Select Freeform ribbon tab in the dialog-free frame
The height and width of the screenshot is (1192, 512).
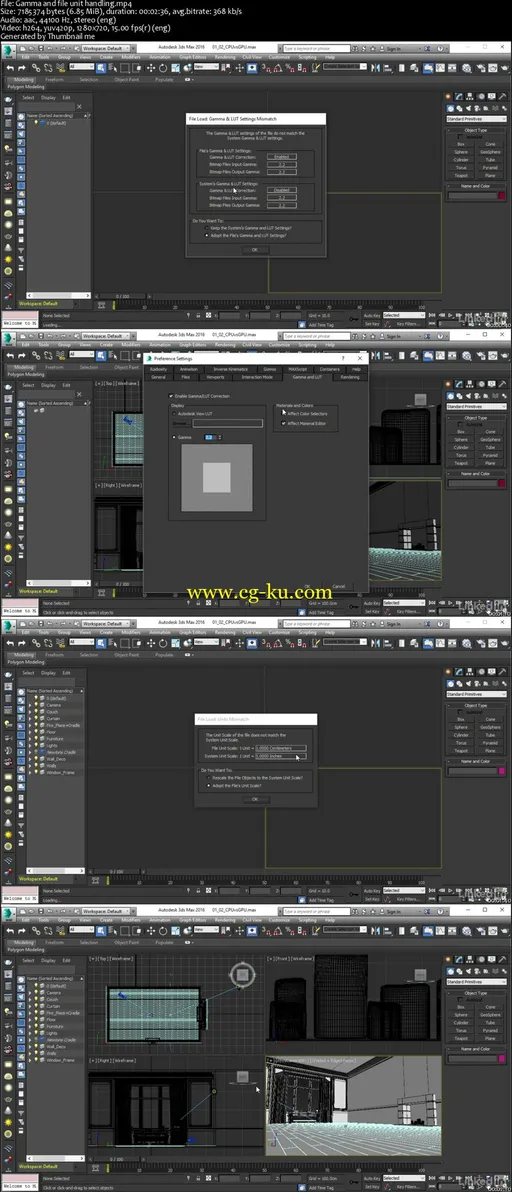55,942
